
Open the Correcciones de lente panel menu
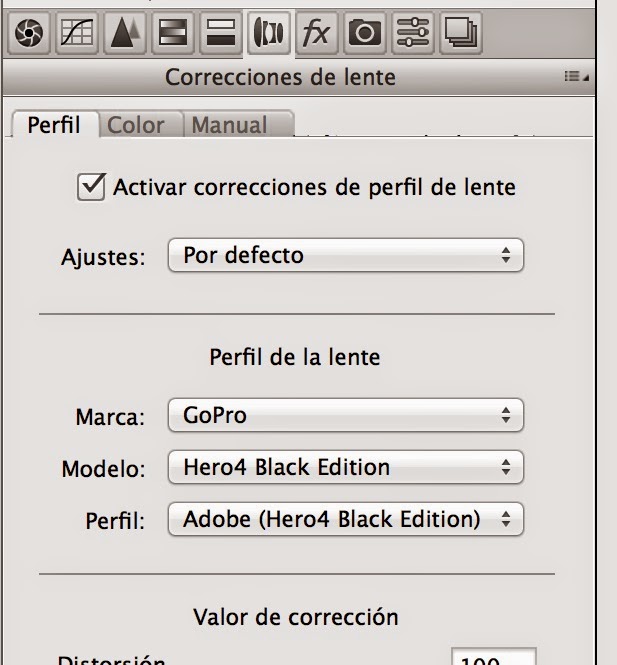(577, 76)
